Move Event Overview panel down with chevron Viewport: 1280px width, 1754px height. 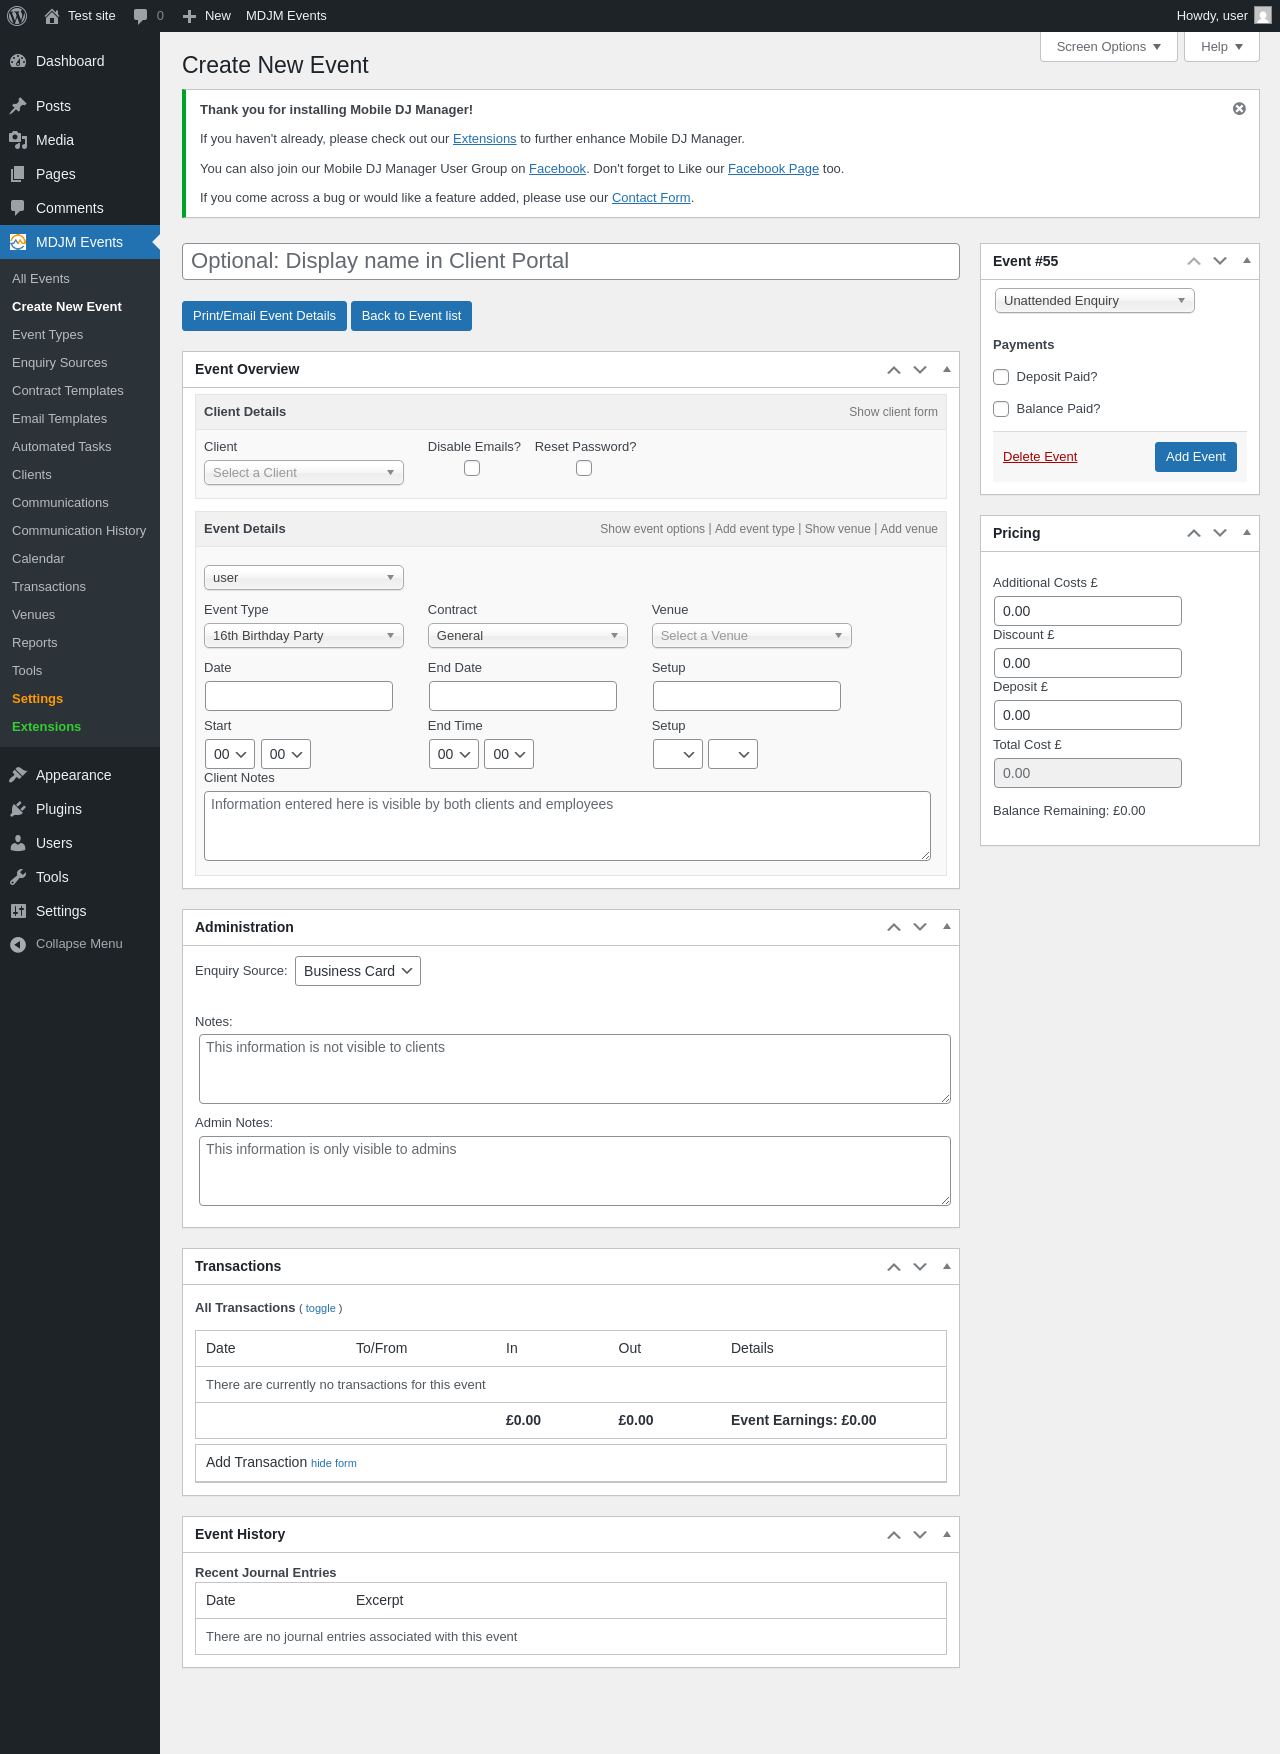920,370
